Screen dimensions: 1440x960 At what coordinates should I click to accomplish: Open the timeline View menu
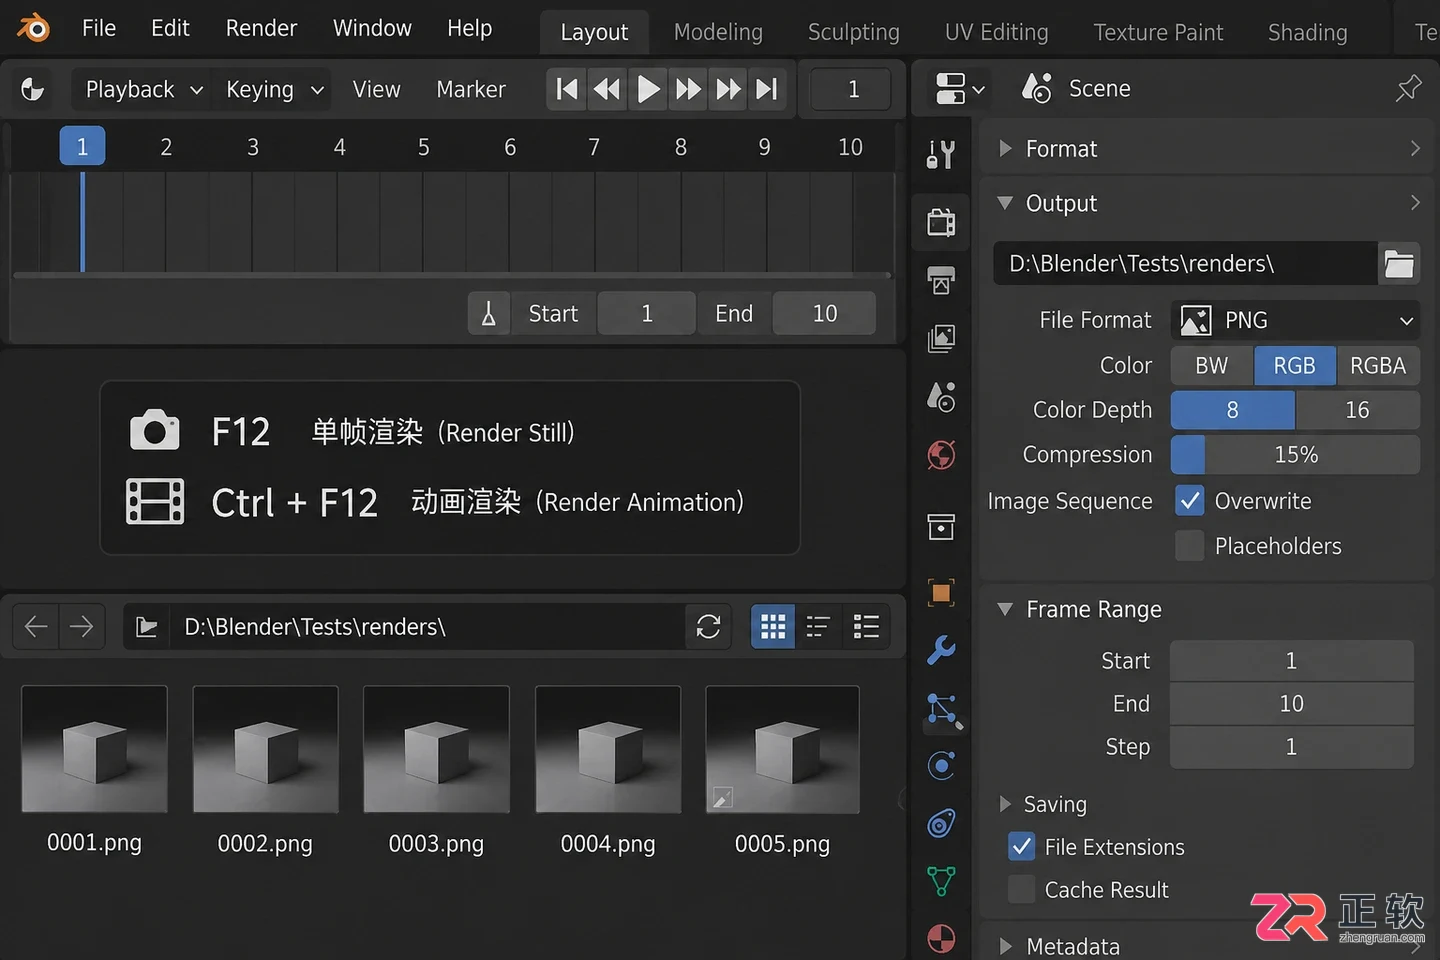(376, 90)
